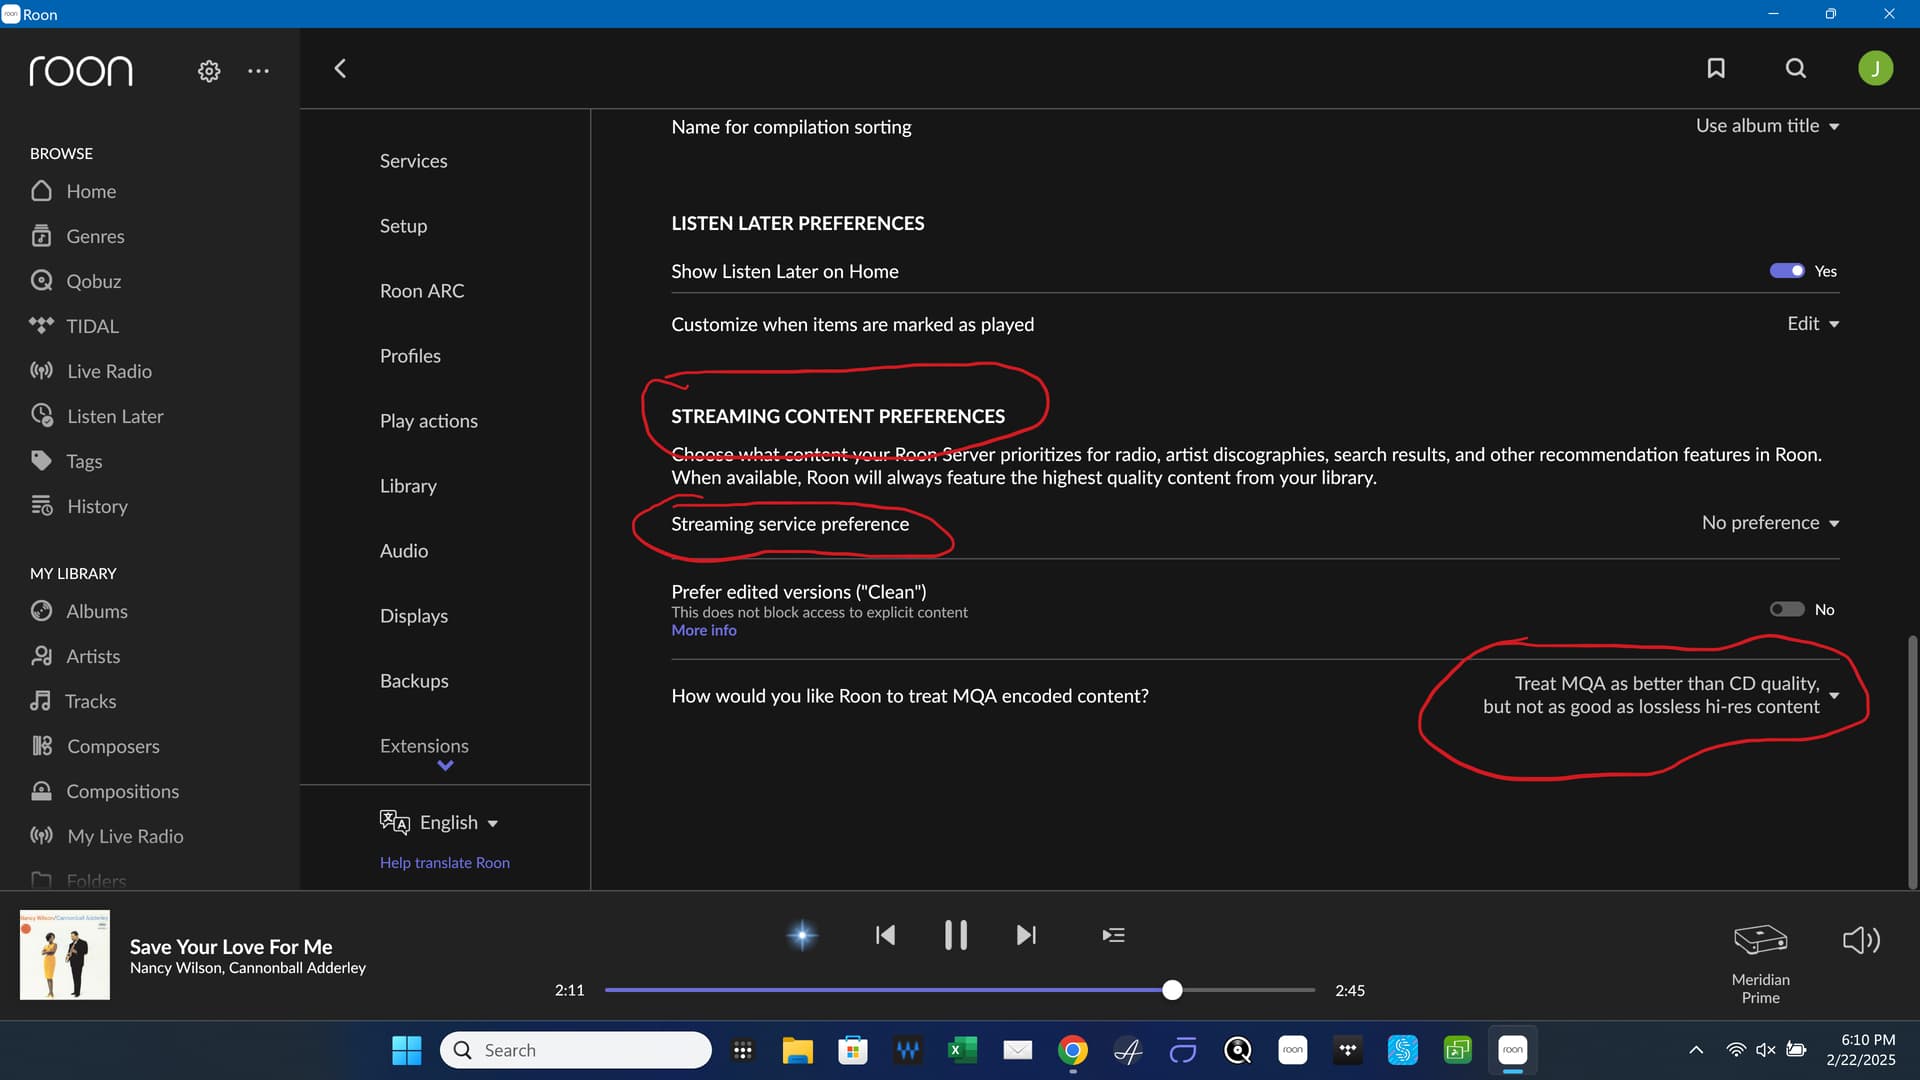The width and height of the screenshot is (1920, 1080).
Task: Open Audio settings tab
Action: (x=404, y=551)
